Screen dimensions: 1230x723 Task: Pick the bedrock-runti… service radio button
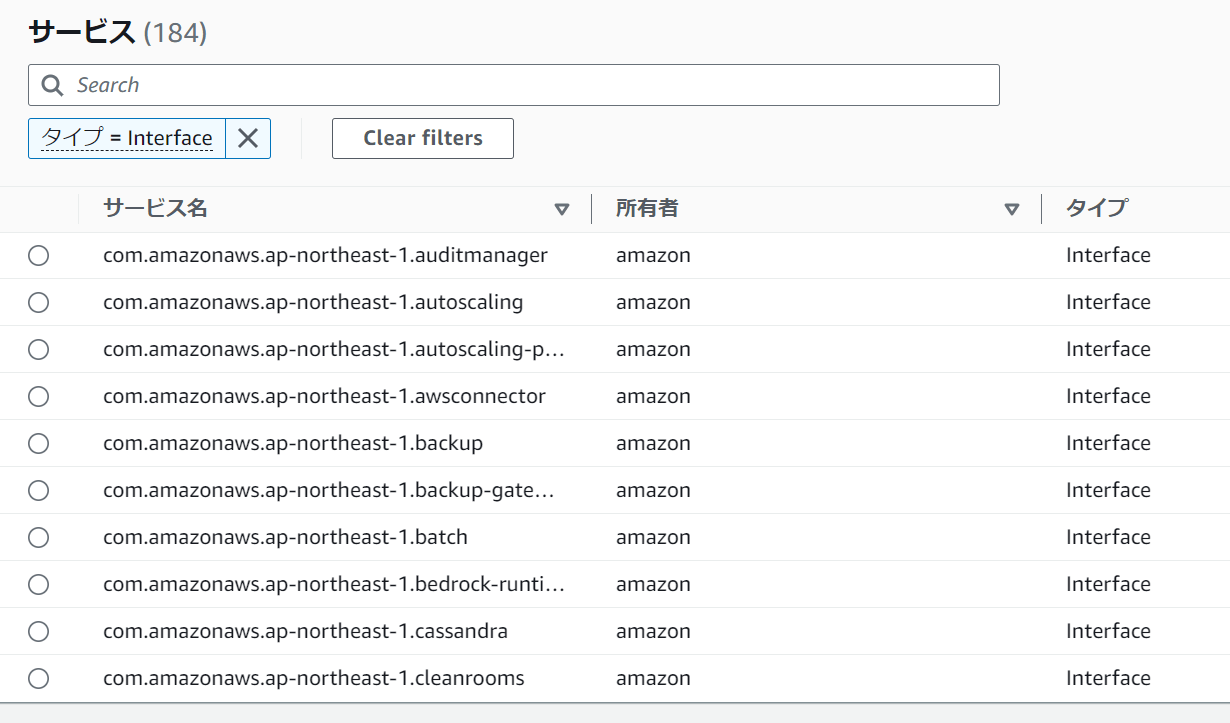pos(38,585)
